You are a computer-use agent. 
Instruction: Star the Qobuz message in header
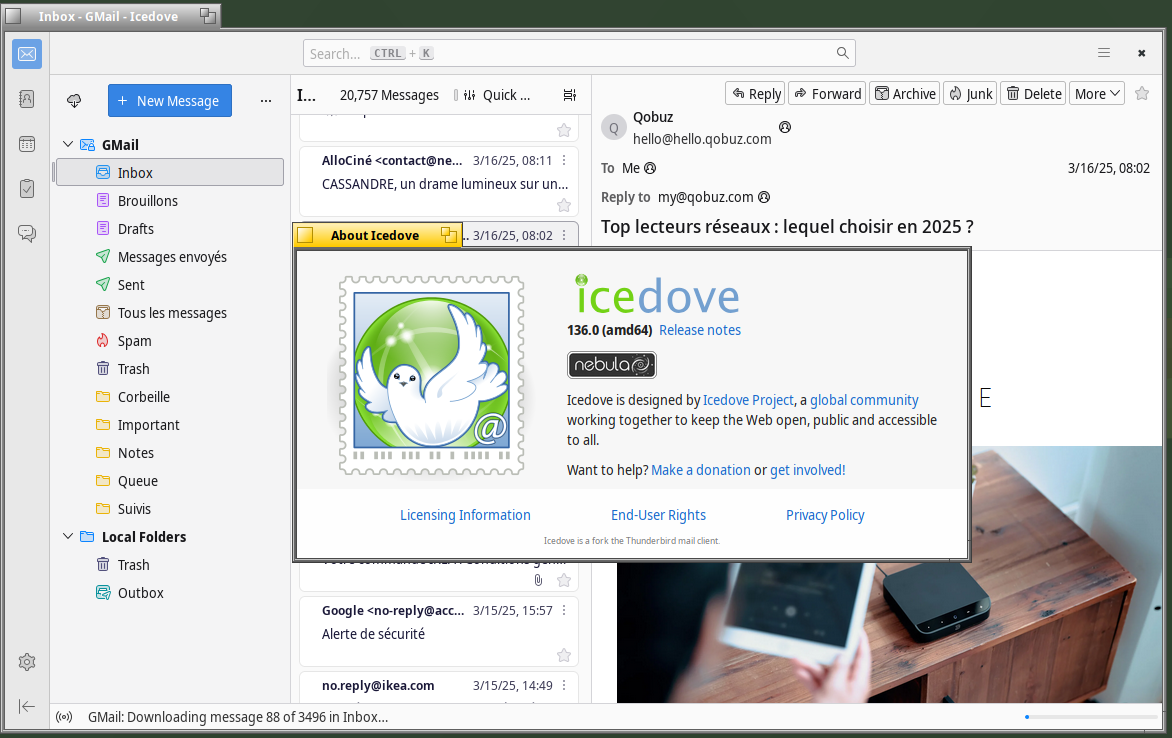(1142, 93)
